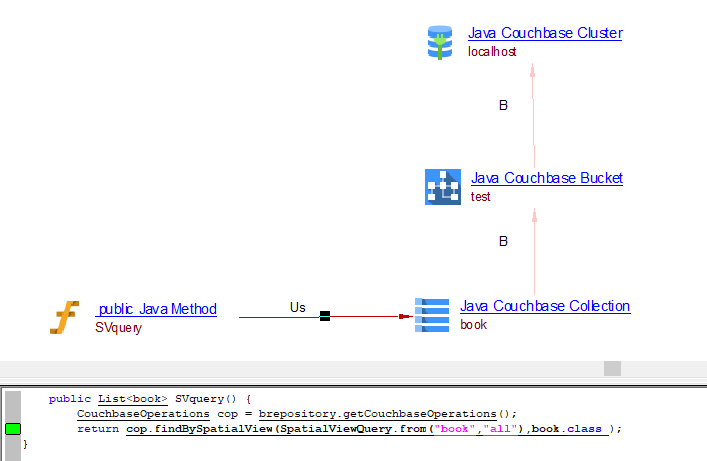
Task: Click the horizontal scrollbar thumb
Action: coord(612,368)
